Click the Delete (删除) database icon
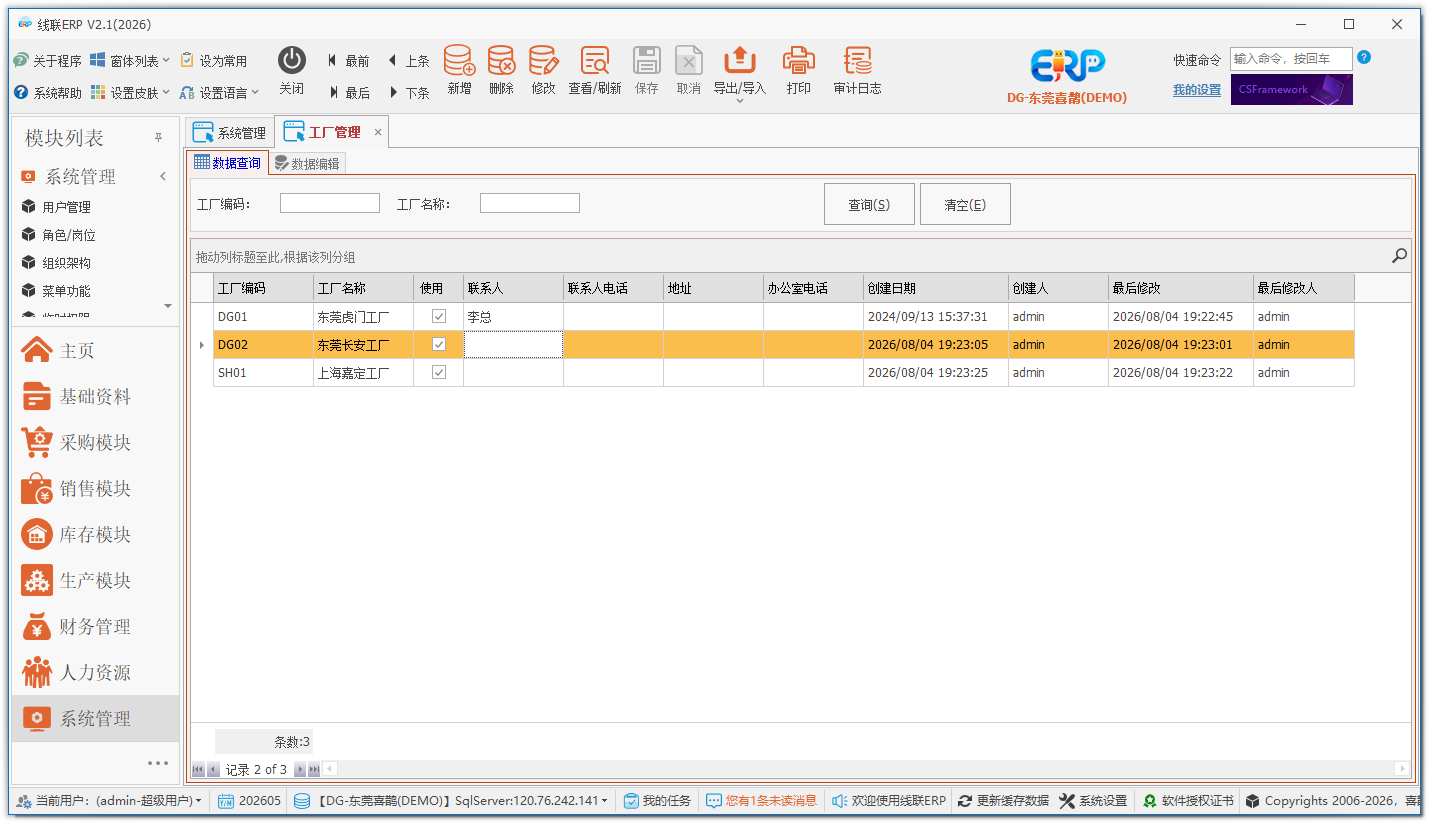This screenshot has width=1429, height=823. click(x=501, y=61)
